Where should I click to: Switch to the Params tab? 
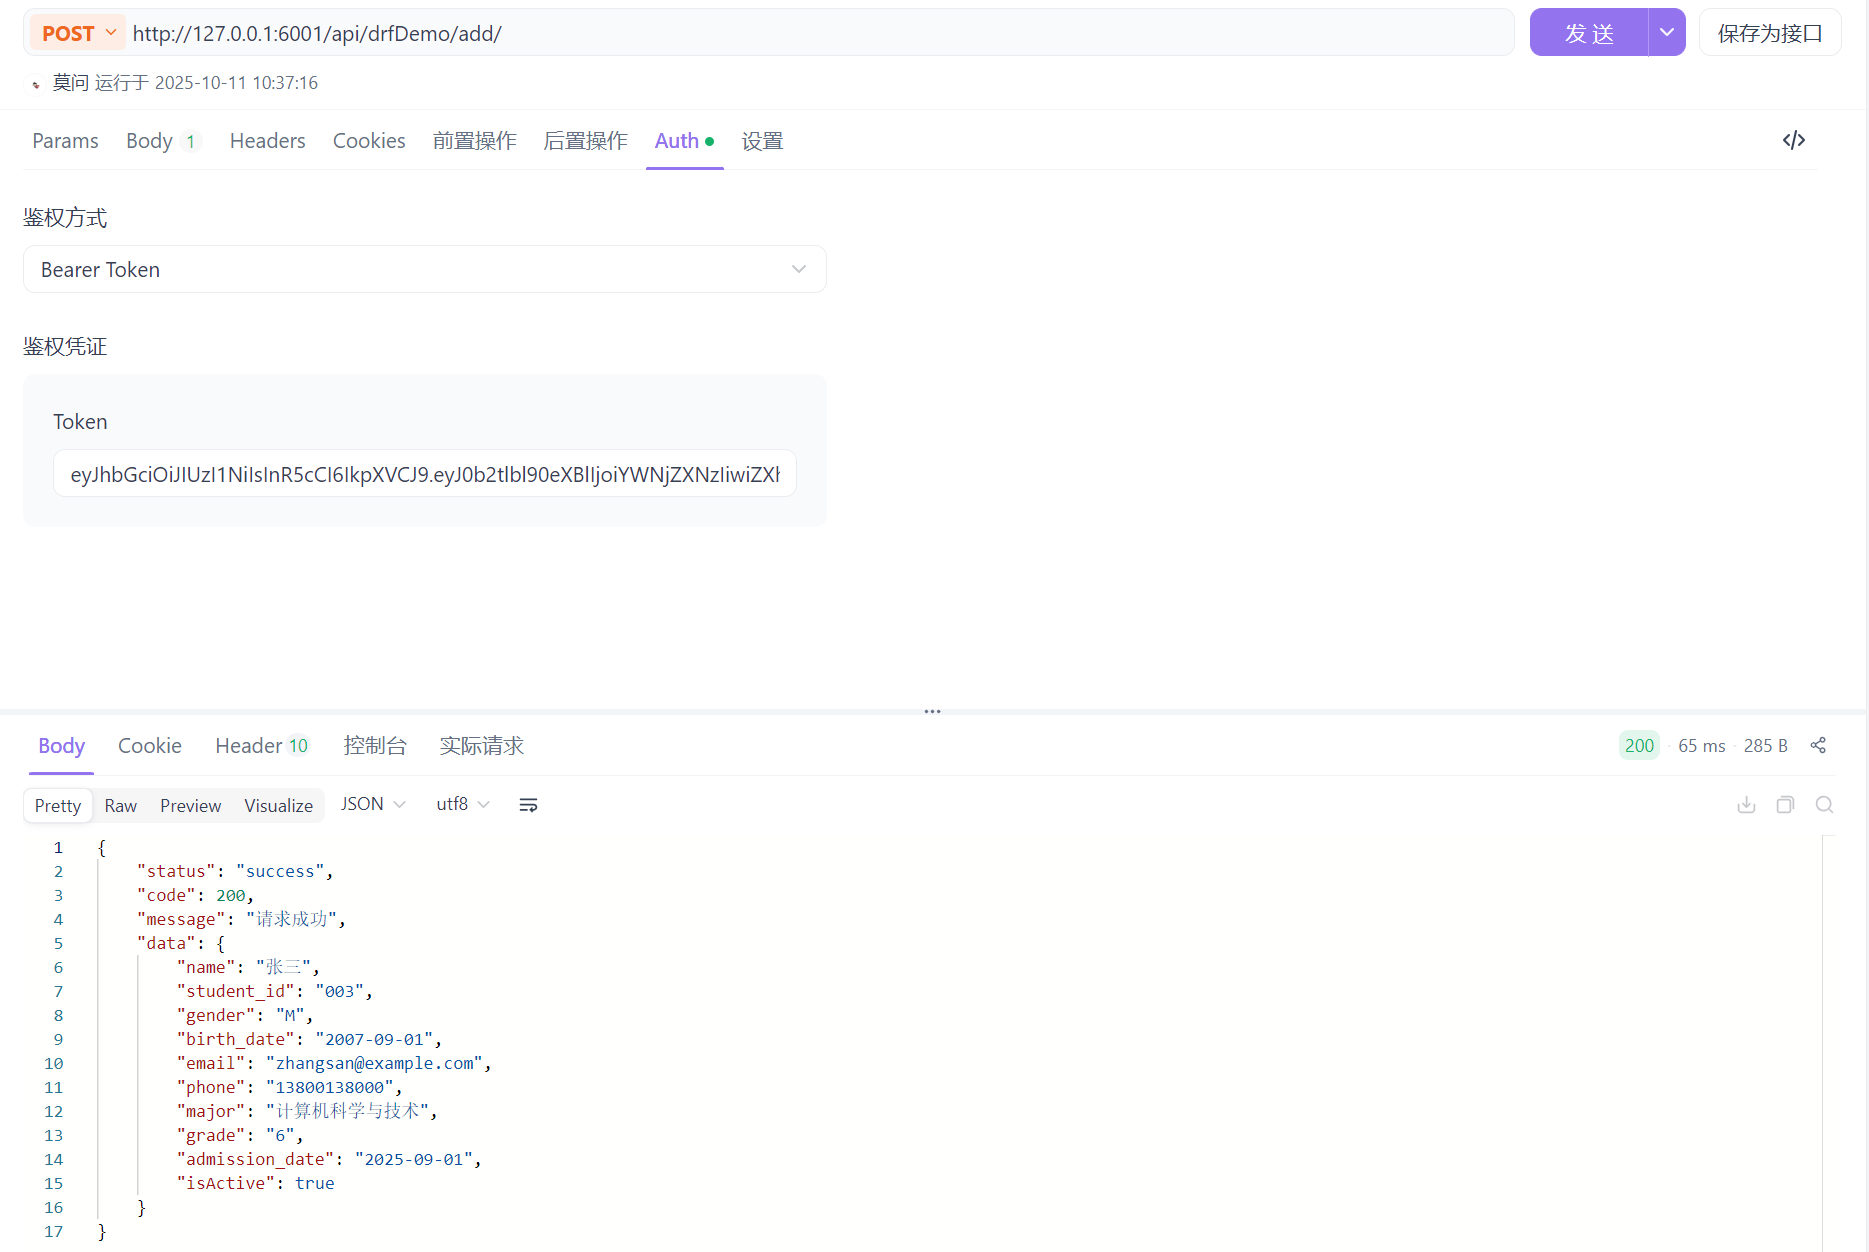pos(65,141)
